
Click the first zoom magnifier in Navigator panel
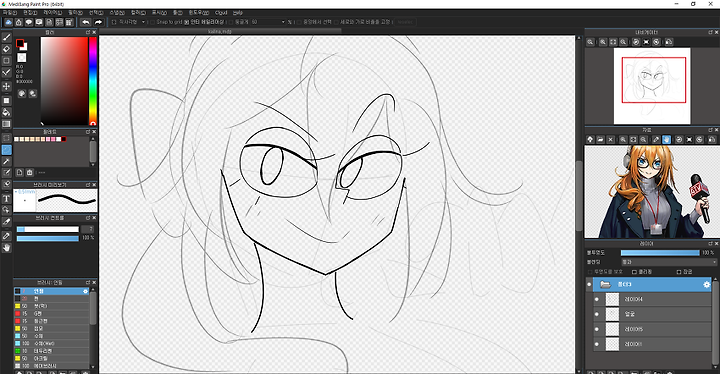(x=591, y=42)
